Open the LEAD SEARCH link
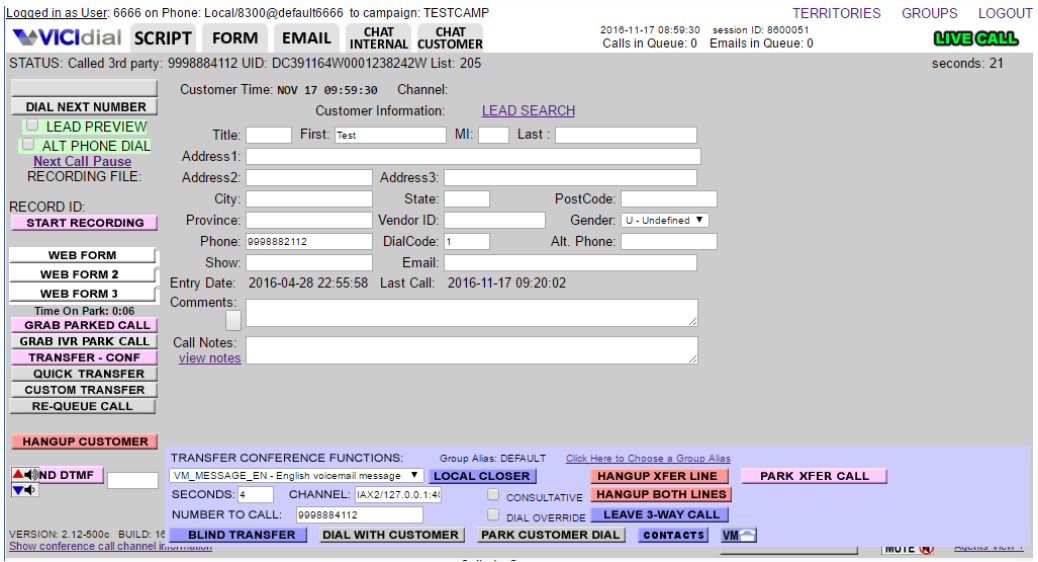Screen dimensions: 1038x562 528,111
